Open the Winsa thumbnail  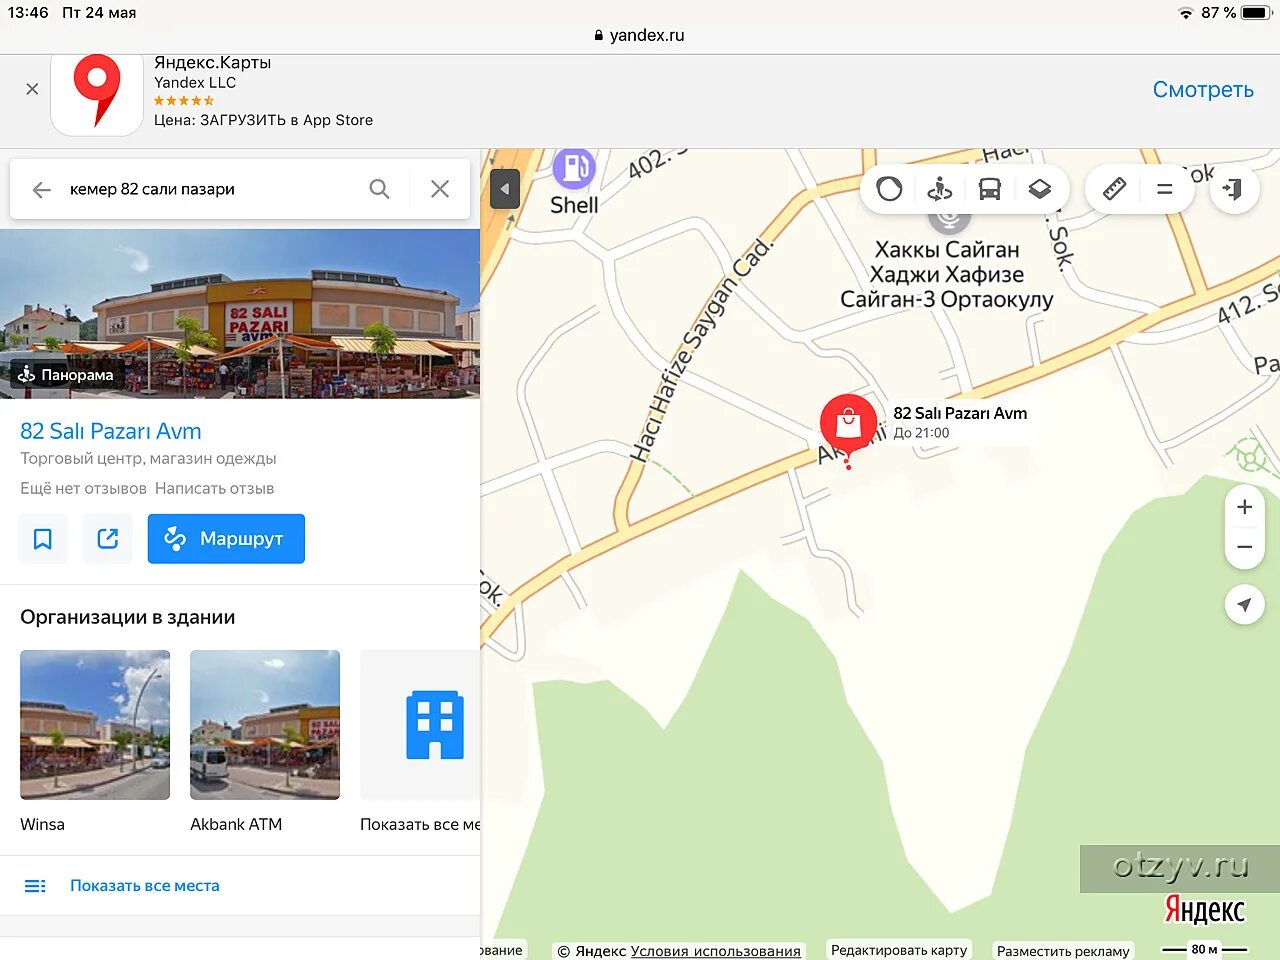pos(95,725)
